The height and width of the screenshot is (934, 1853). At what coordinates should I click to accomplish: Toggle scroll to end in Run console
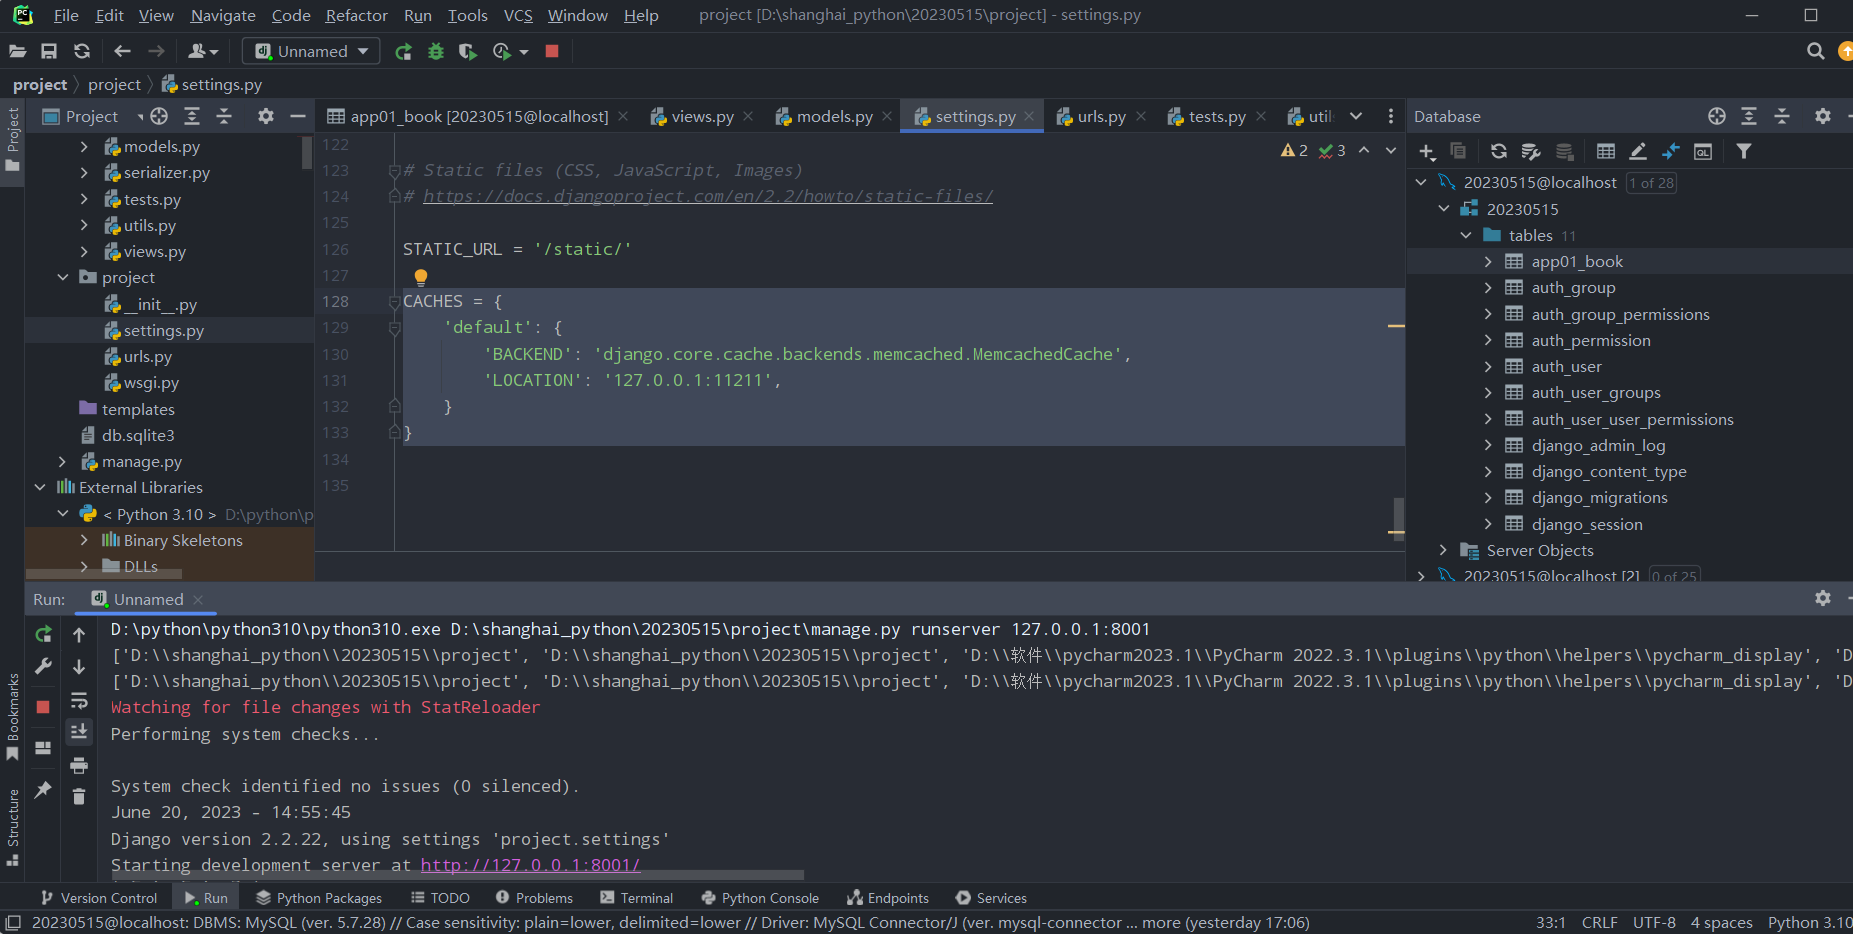[x=79, y=732]
